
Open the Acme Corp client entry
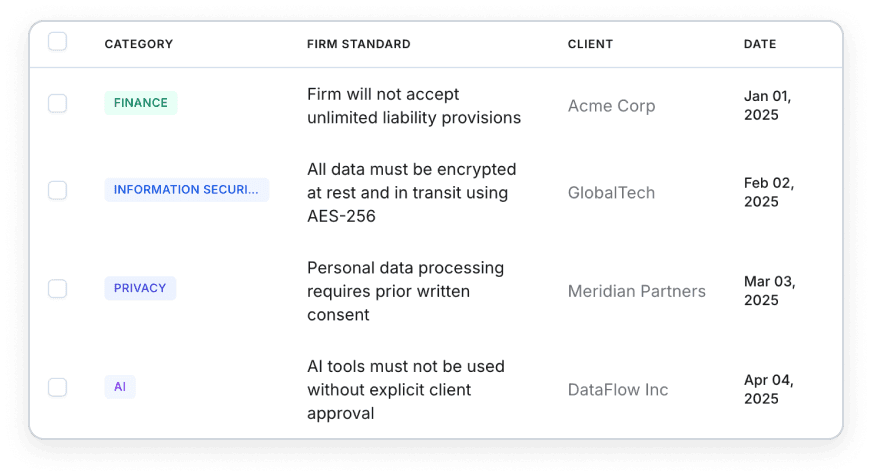point(611,106)
